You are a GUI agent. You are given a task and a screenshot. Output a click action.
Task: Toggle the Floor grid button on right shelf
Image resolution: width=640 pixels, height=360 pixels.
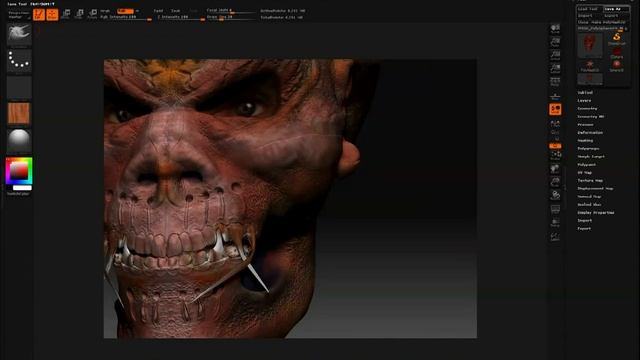(x=555, y=97)
